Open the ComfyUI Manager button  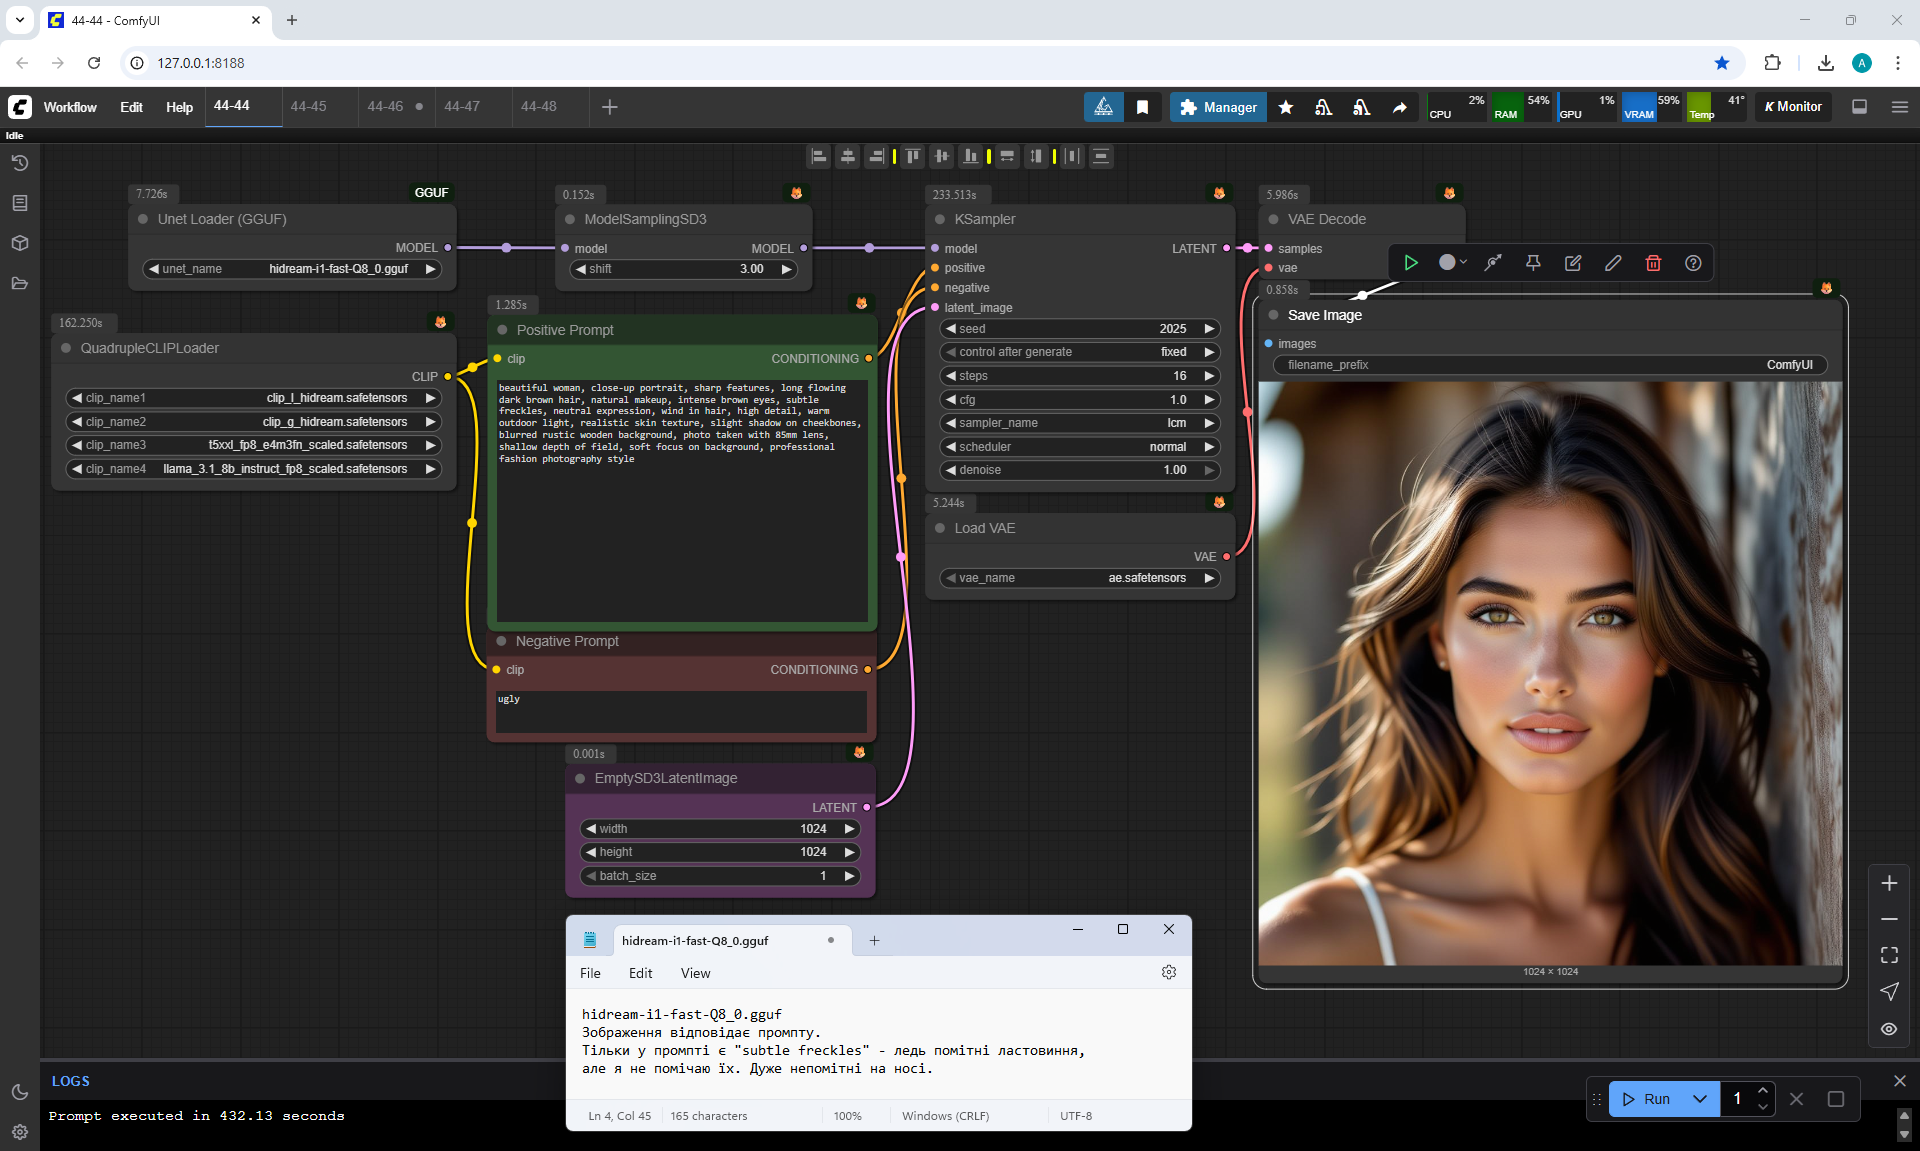point(1218,107)
